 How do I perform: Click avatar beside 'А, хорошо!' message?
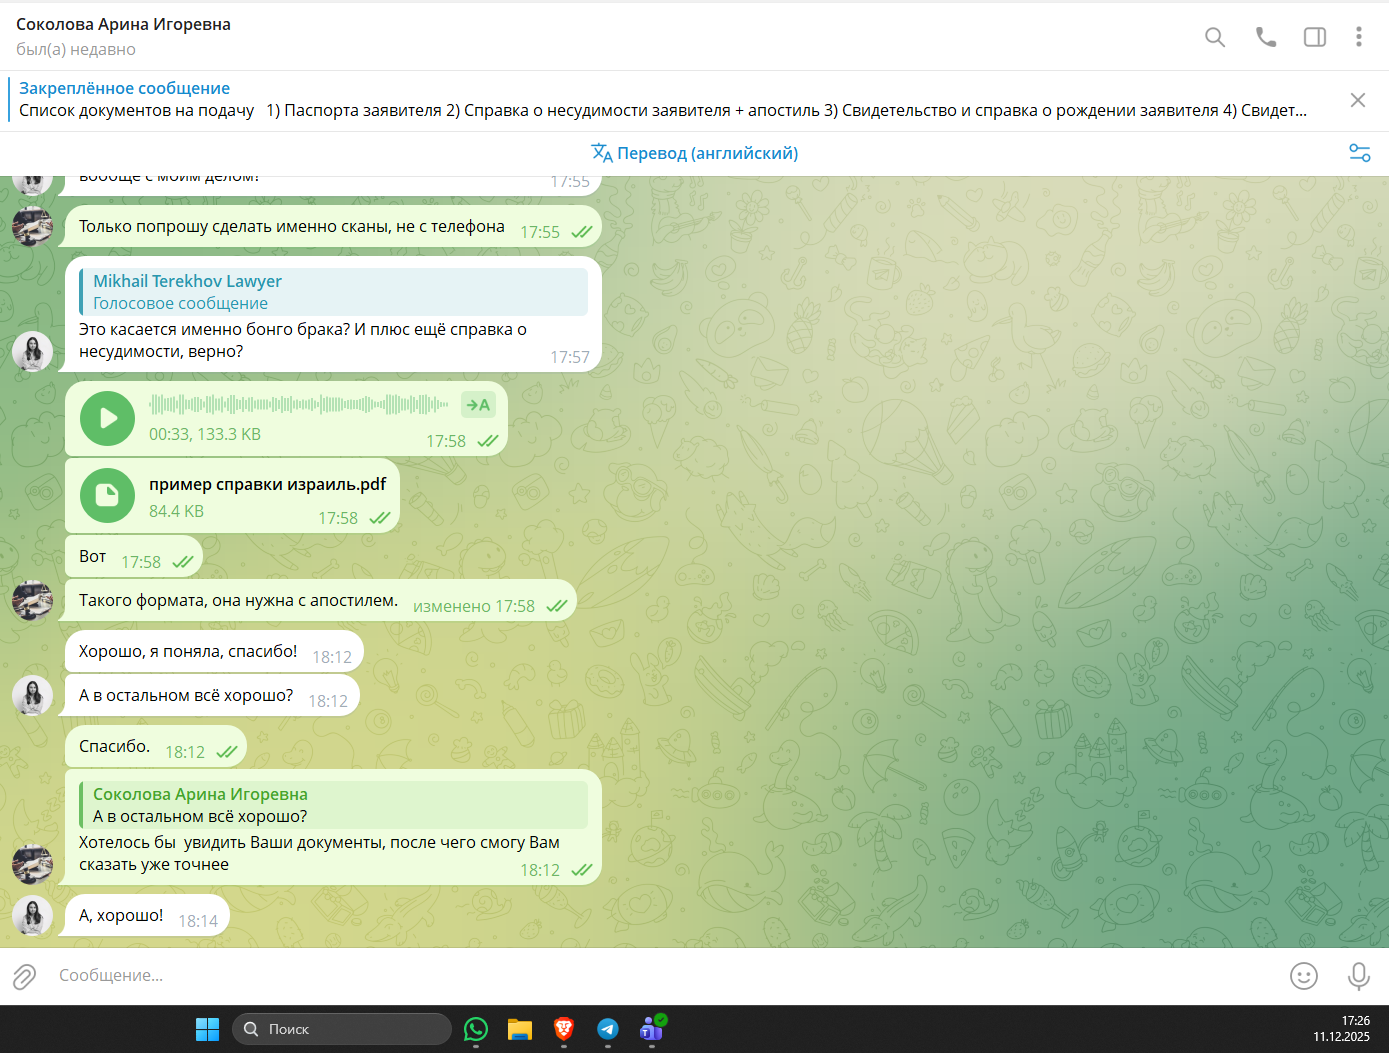pyautogui.click(x=32, y=915)
